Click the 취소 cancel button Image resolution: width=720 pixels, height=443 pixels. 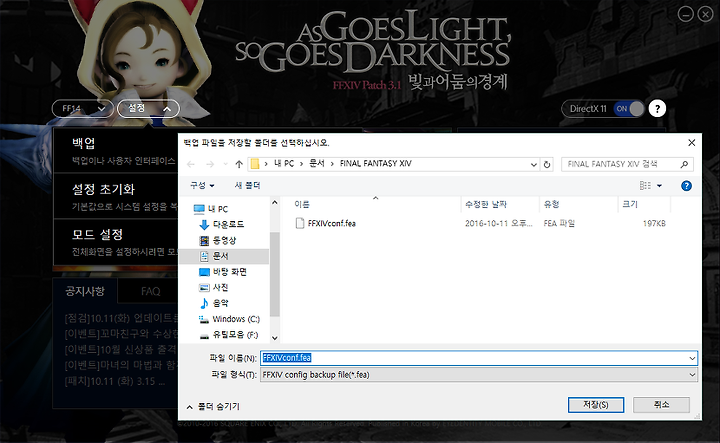click(661, 405)
